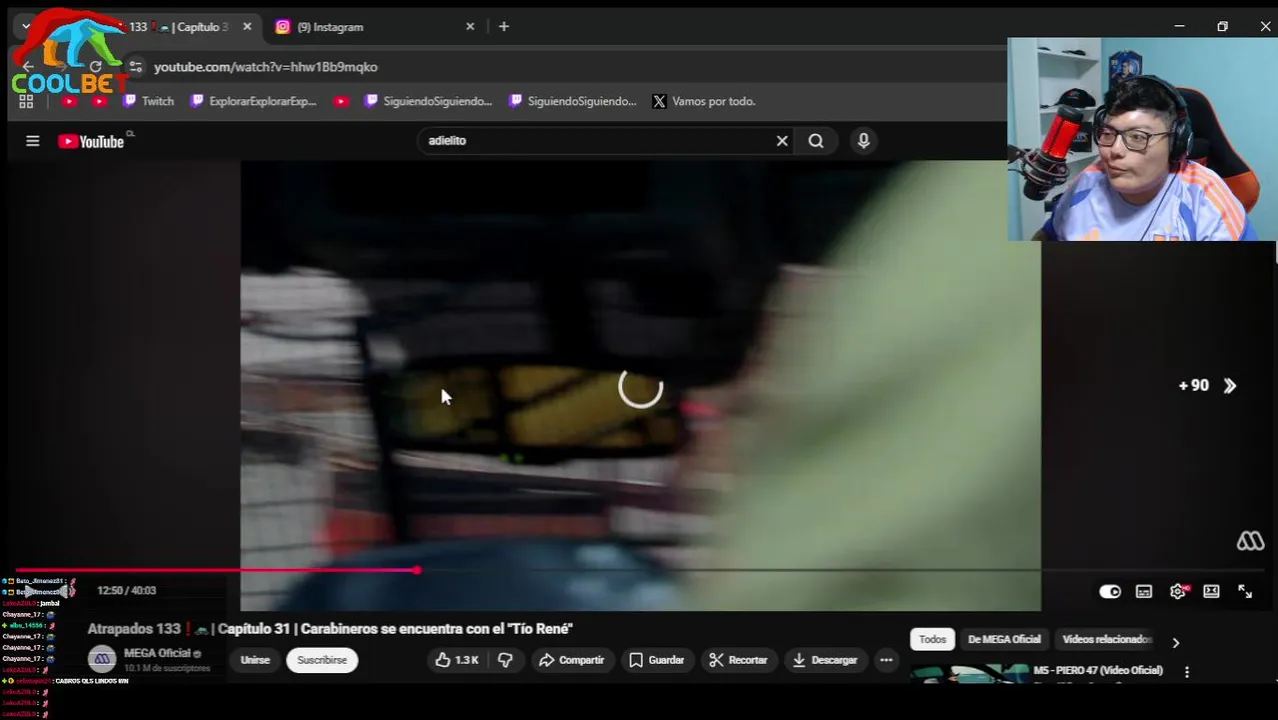Open site info icon in address bar

coord(135,67)
